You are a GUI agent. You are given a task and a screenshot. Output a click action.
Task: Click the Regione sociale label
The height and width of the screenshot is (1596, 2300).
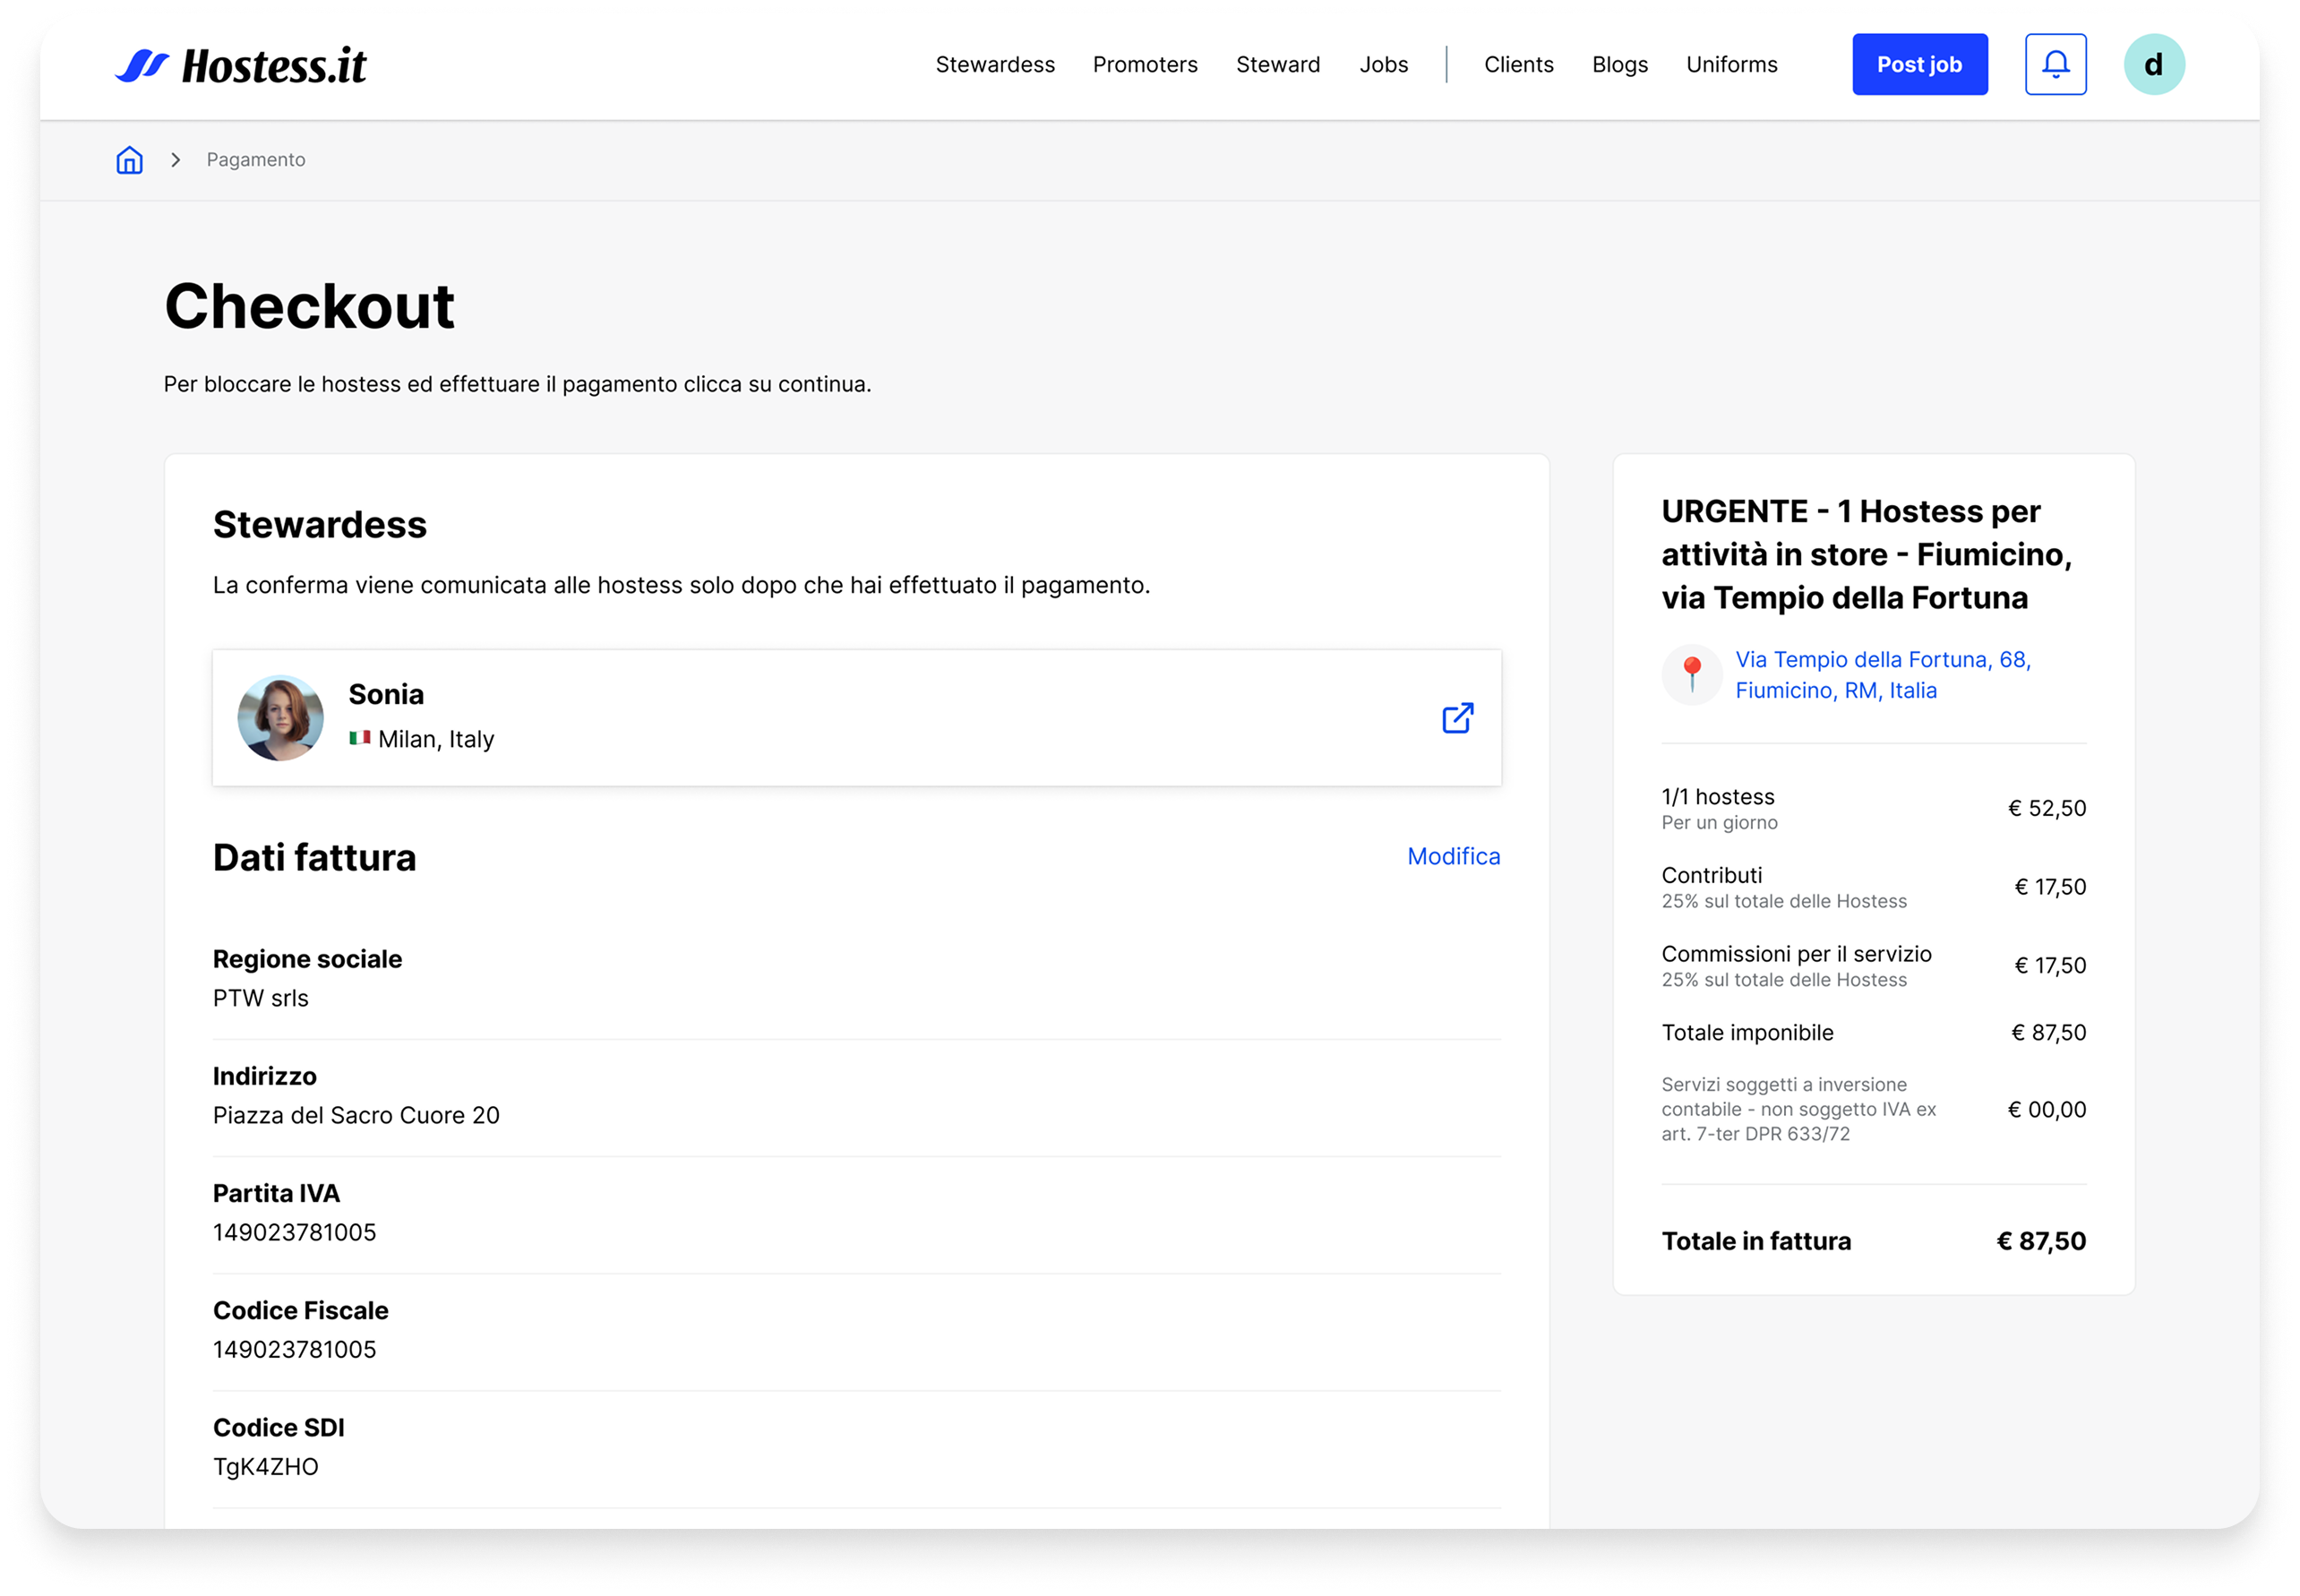tap(307, 959)
